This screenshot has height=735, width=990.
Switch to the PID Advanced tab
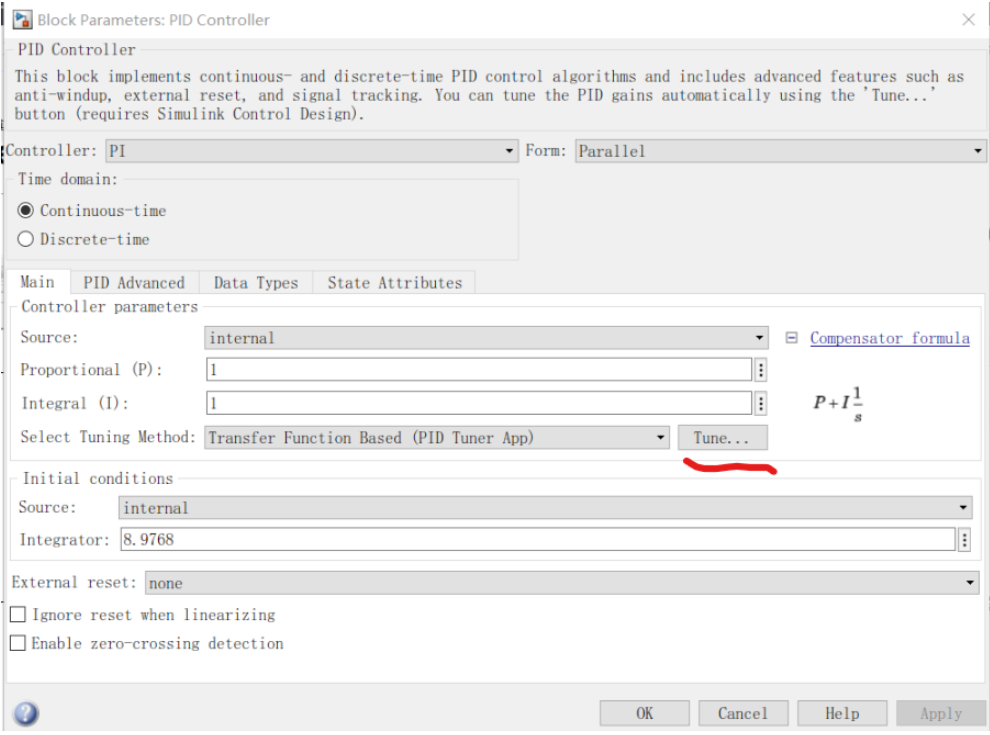(134, 283)
